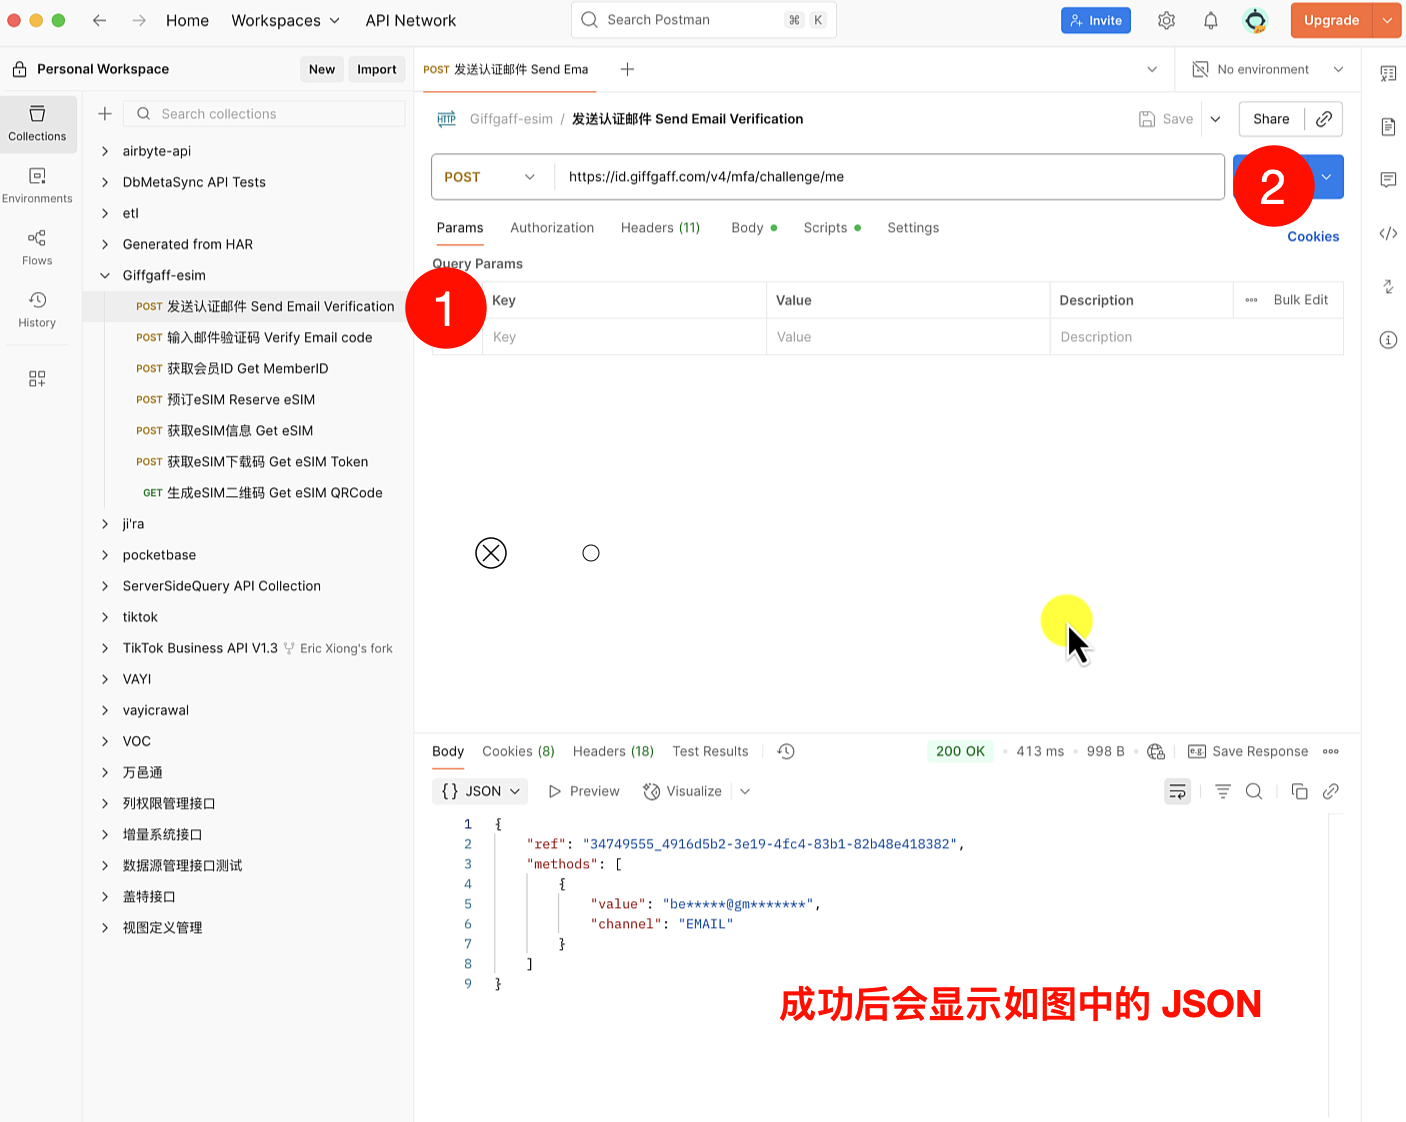Copy the response body
This screenshot has height=1122, width=1406.
1299,791
